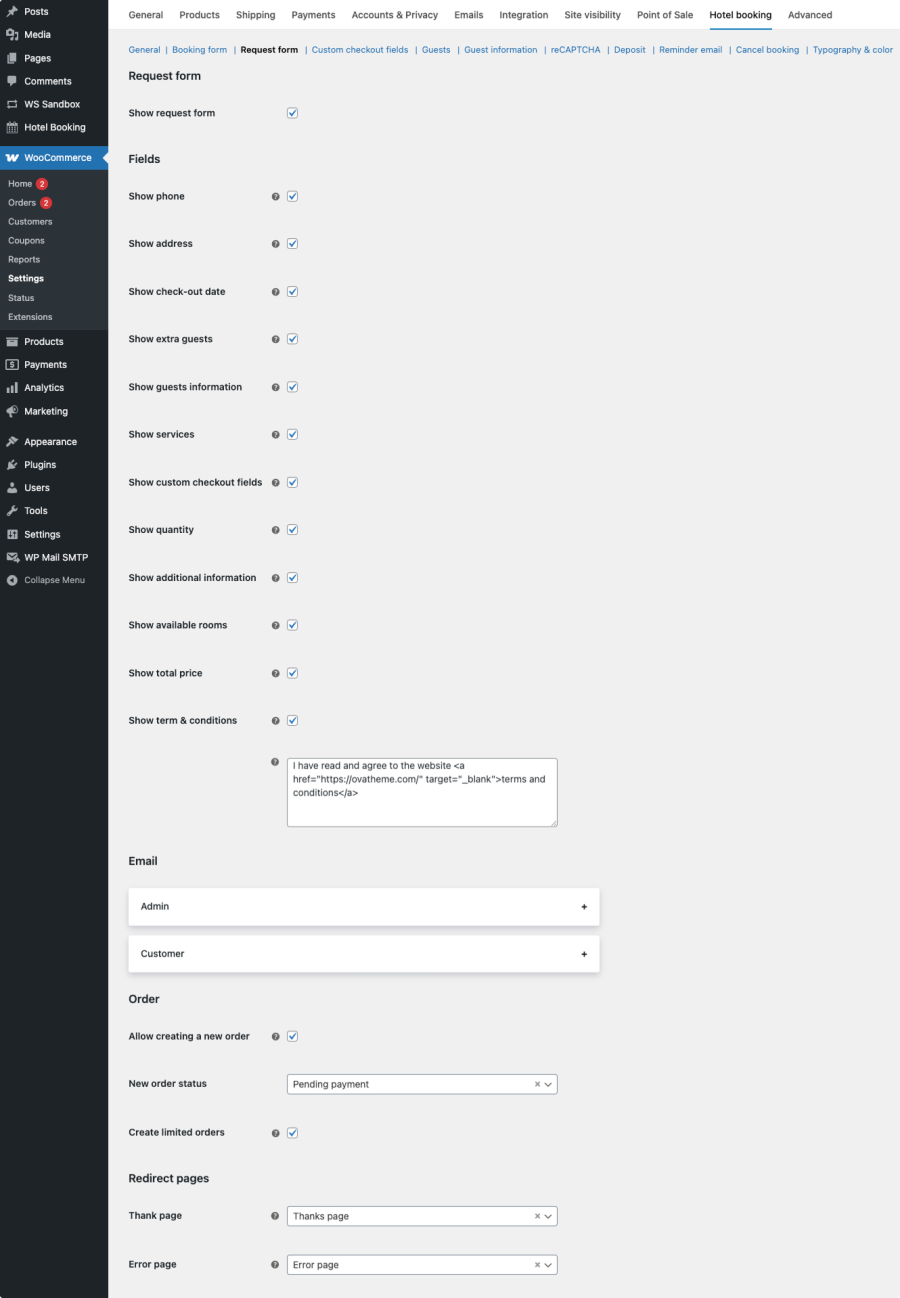
Task: Open WooCommerce Orders submenu
Action: (x=22, y=203)
